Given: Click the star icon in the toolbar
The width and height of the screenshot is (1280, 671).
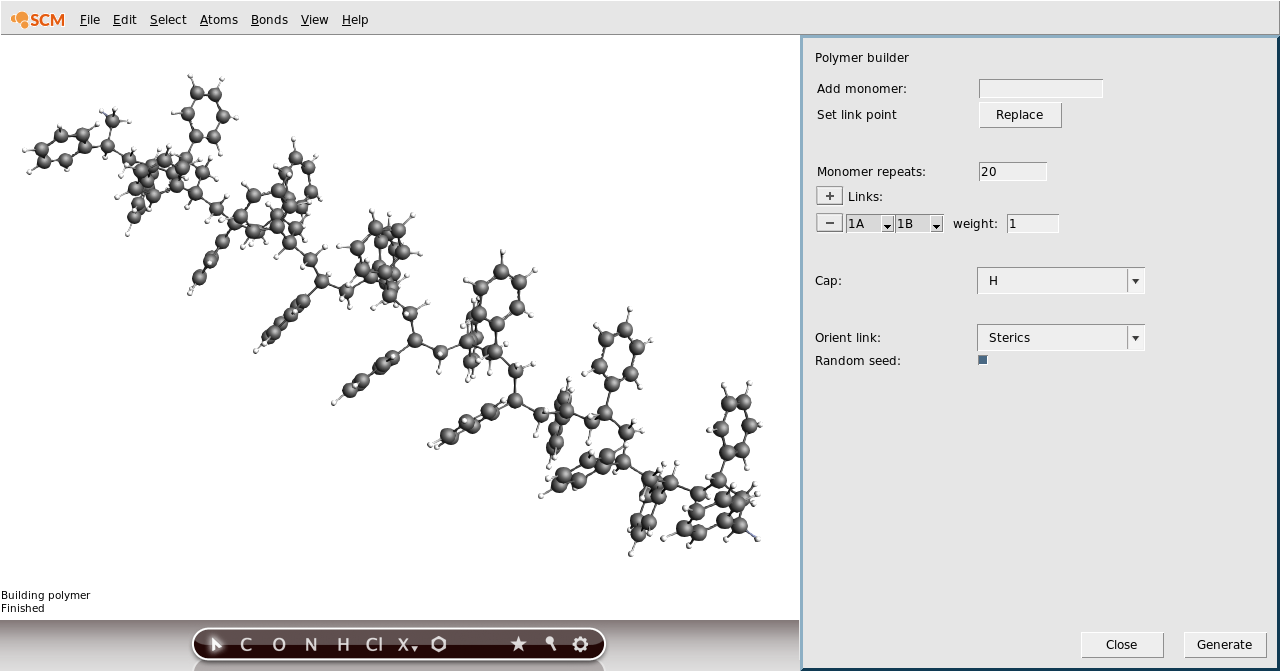Looking at the screenshot, I should (518, 644).
